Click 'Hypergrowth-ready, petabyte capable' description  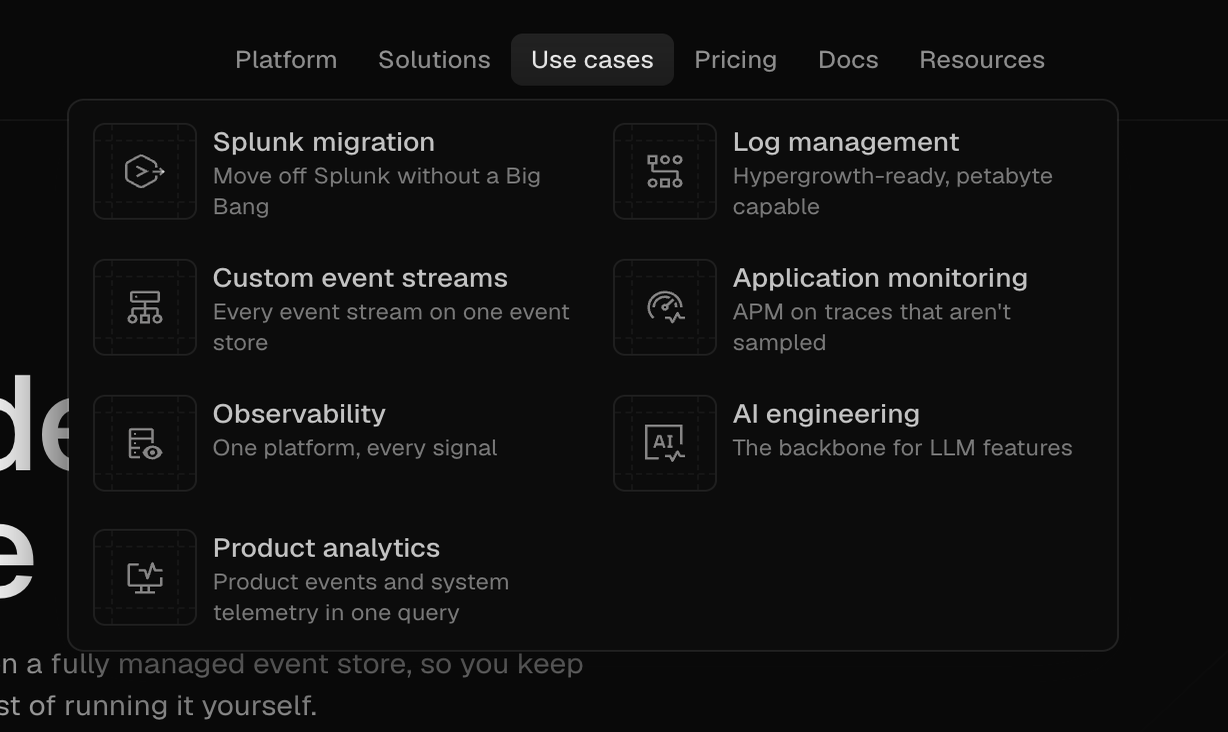893,191
